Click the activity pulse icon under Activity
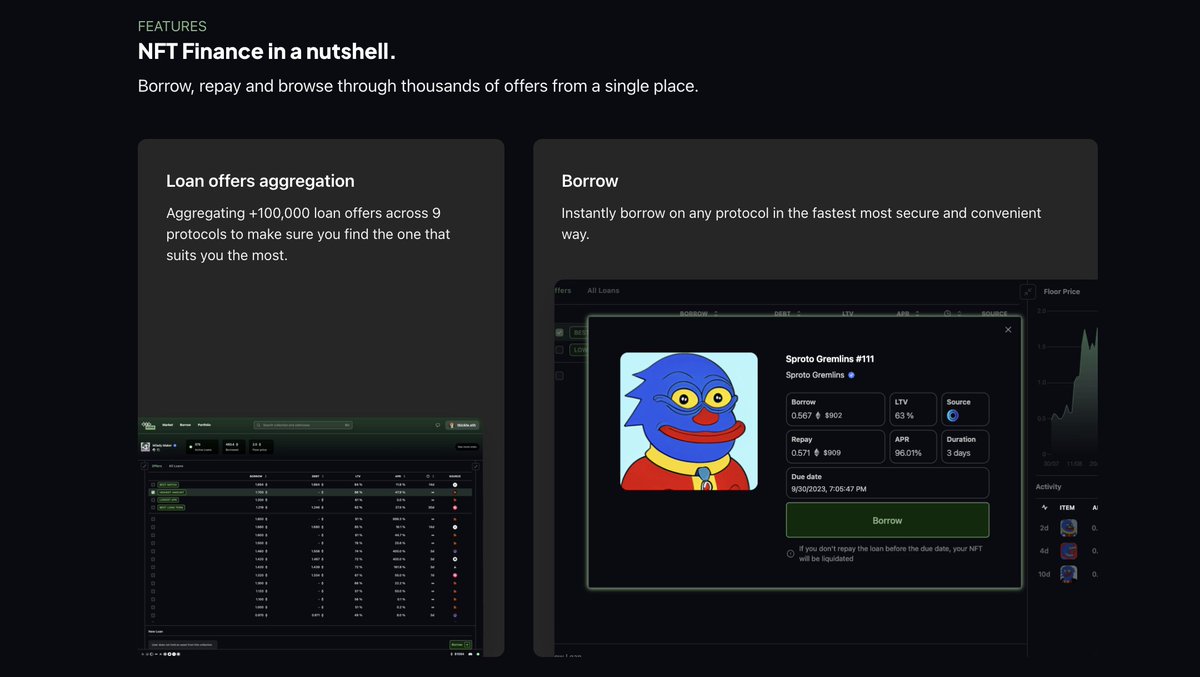 (1045, 507)
